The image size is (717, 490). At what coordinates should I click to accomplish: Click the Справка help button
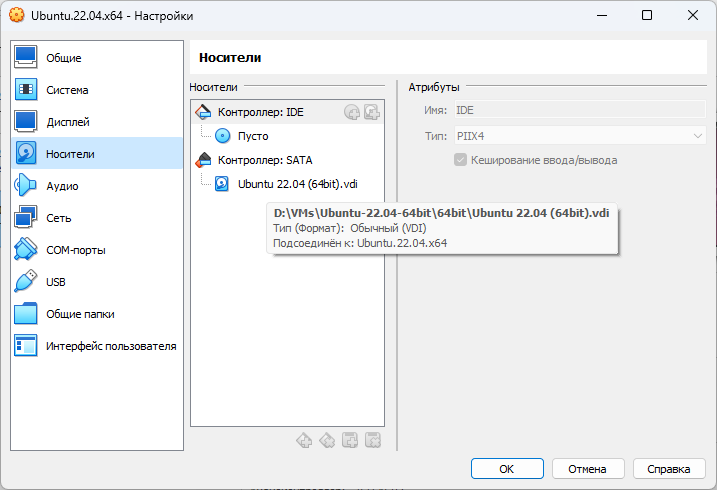point(669,468)
